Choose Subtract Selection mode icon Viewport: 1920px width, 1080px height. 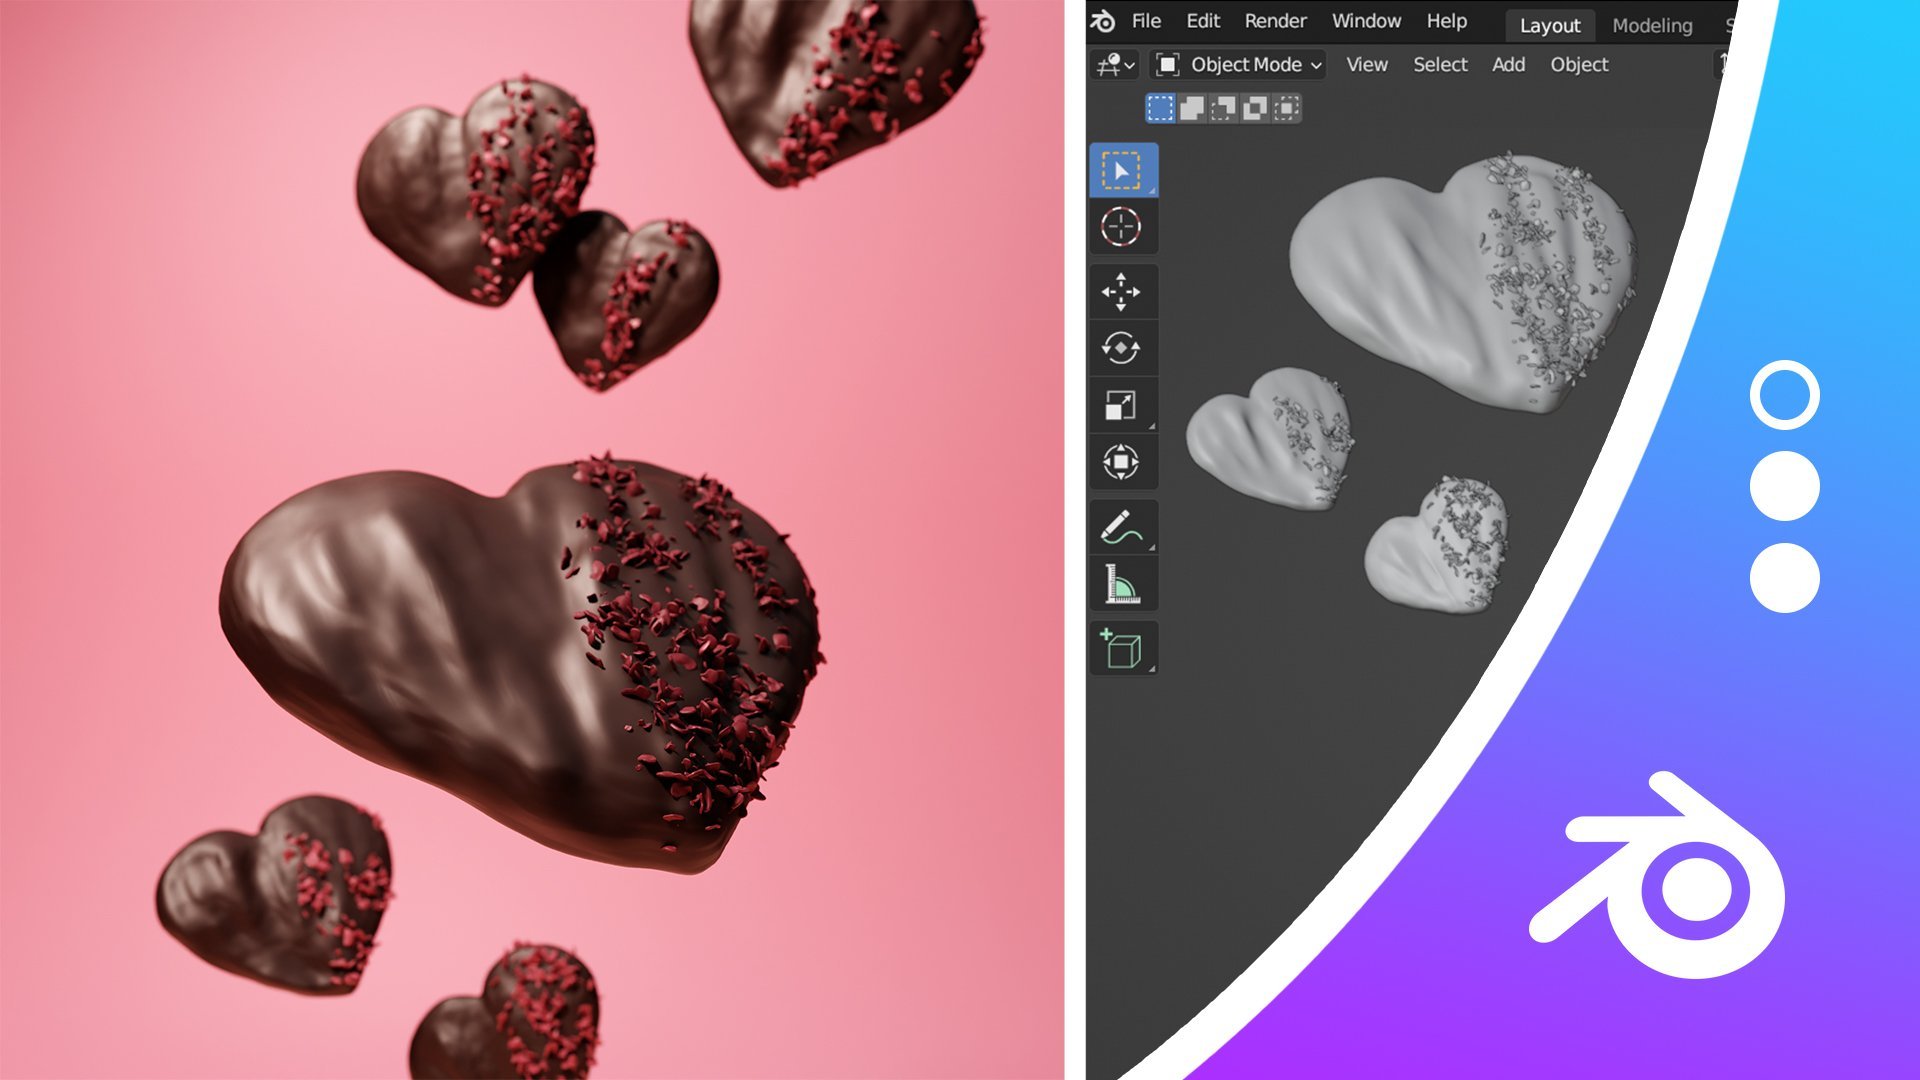point(1223,108)
